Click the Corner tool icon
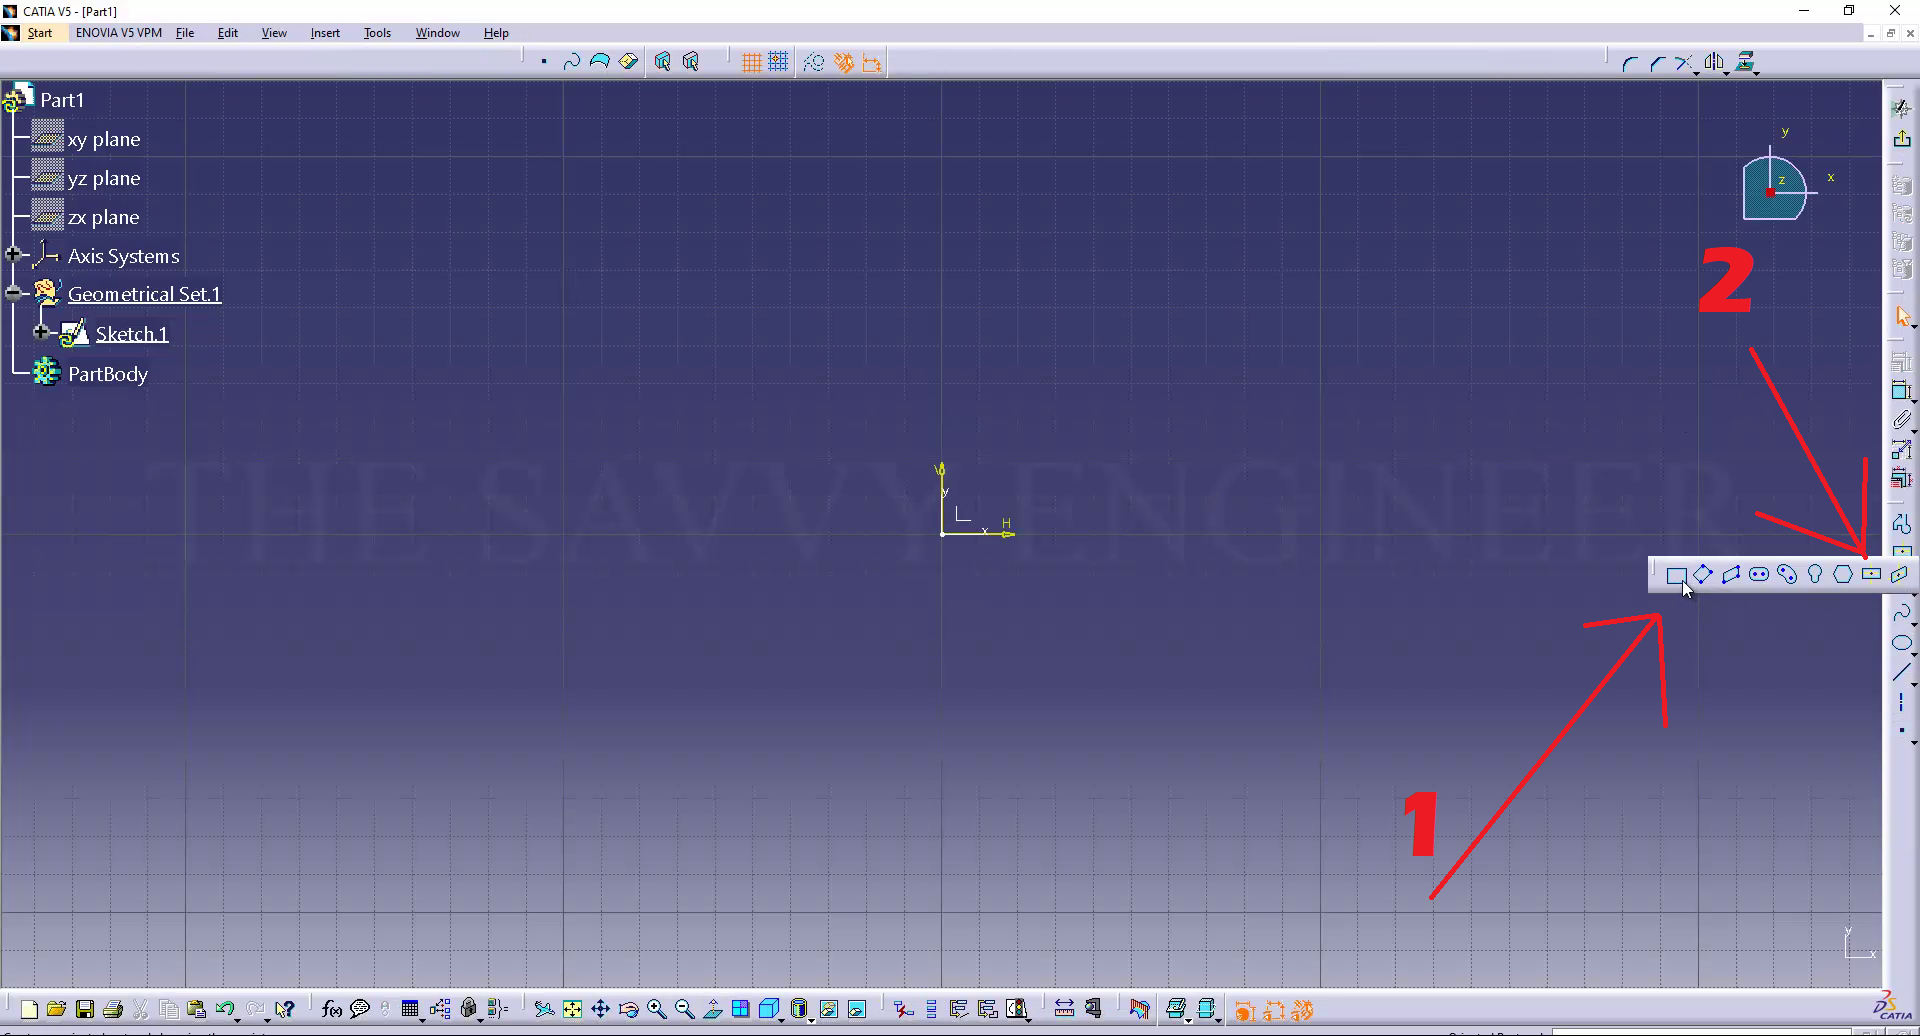The image size is (1920, 1036). 1629,63
